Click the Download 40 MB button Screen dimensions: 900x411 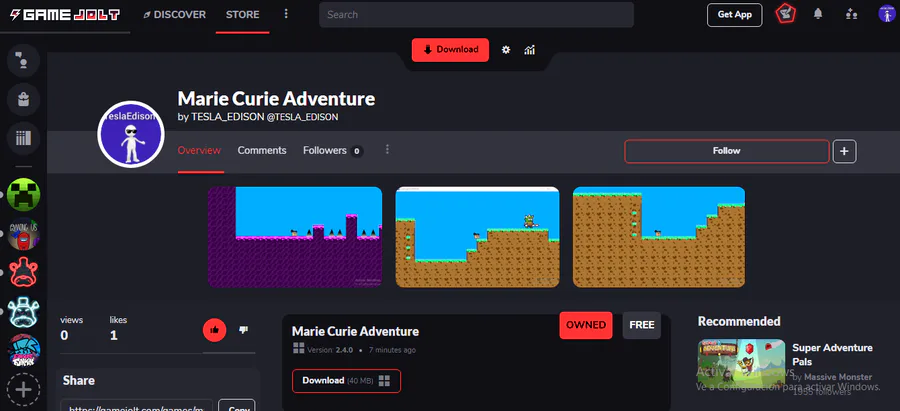346,381
